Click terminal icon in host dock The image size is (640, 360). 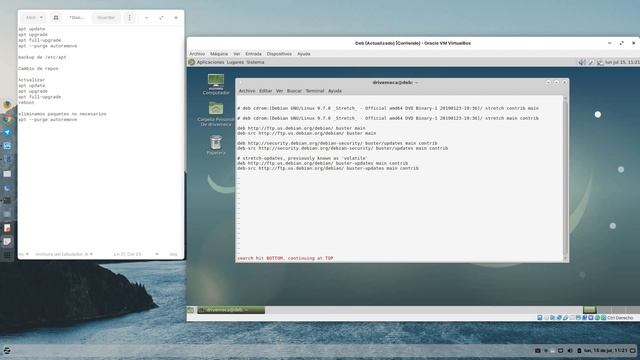tap(7, 201)
